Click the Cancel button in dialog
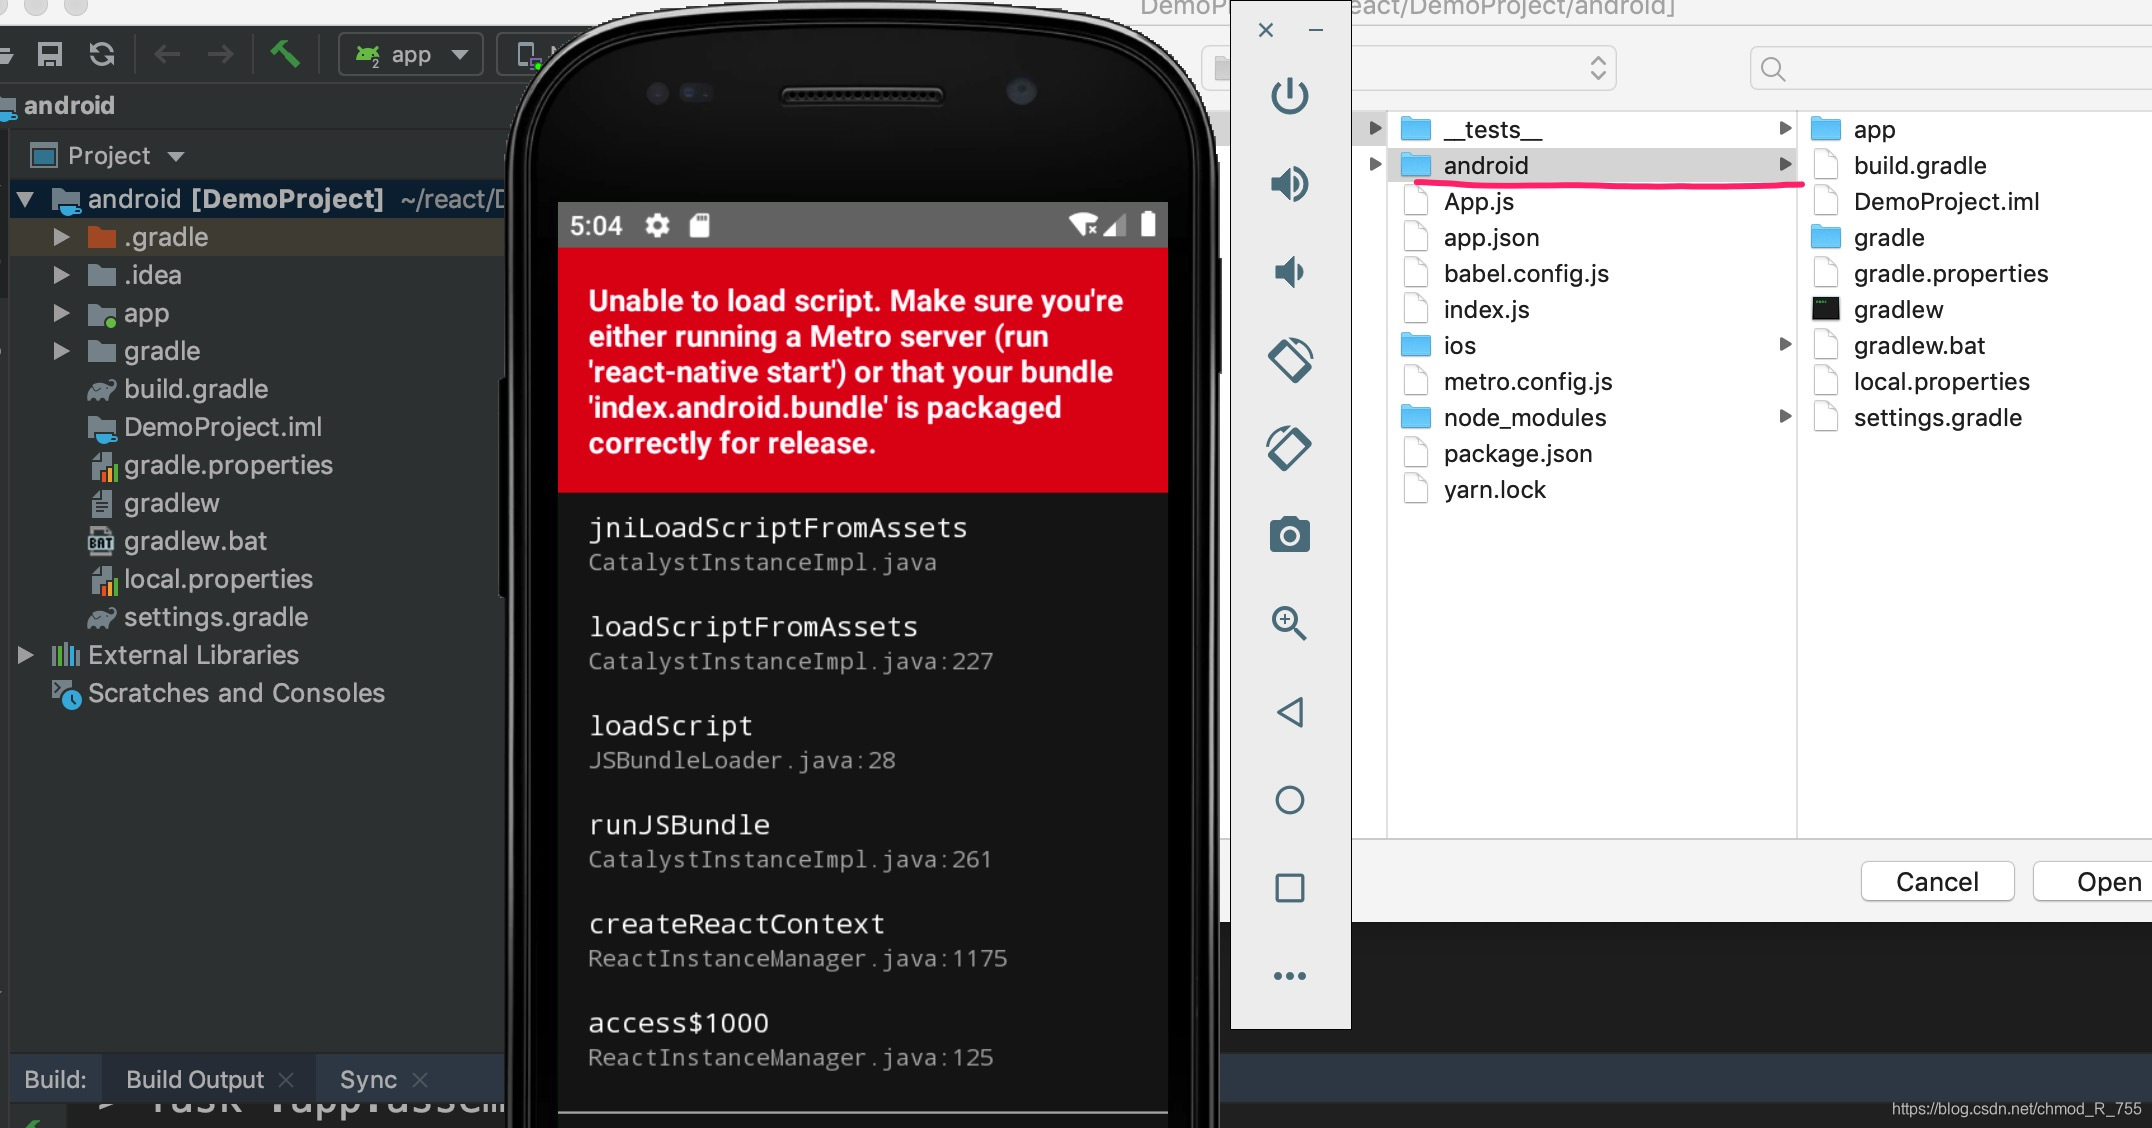2152x1128 pixels. (1937, 882)
